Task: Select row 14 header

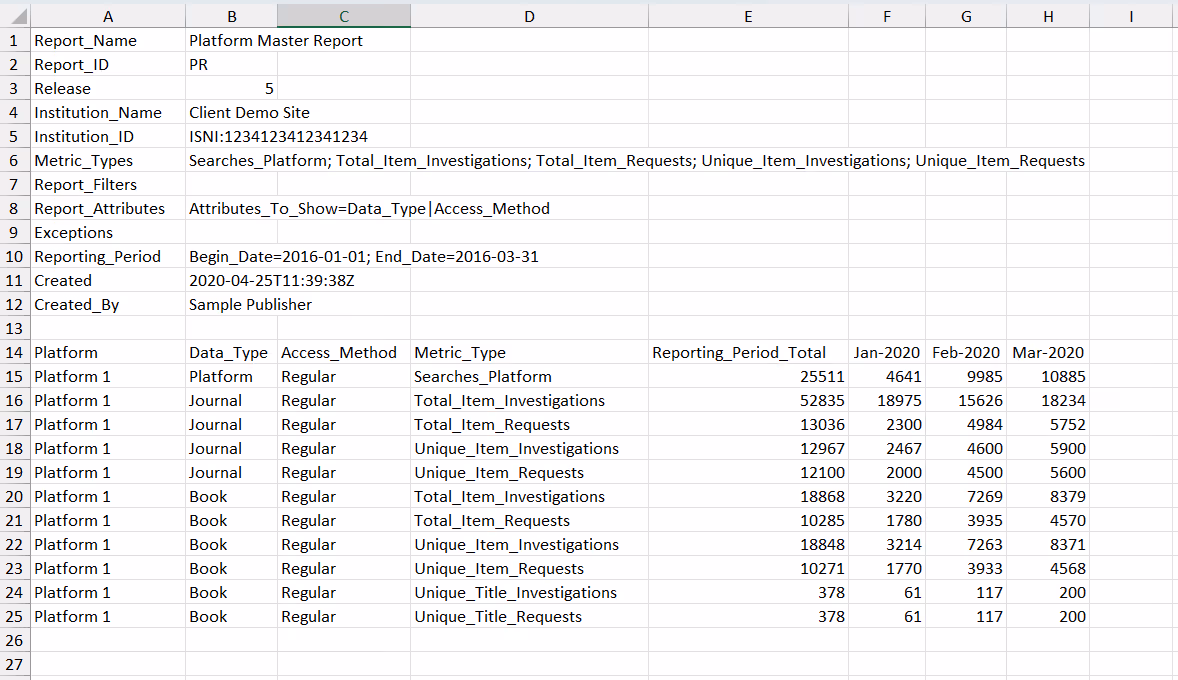Action: [15, 352]
